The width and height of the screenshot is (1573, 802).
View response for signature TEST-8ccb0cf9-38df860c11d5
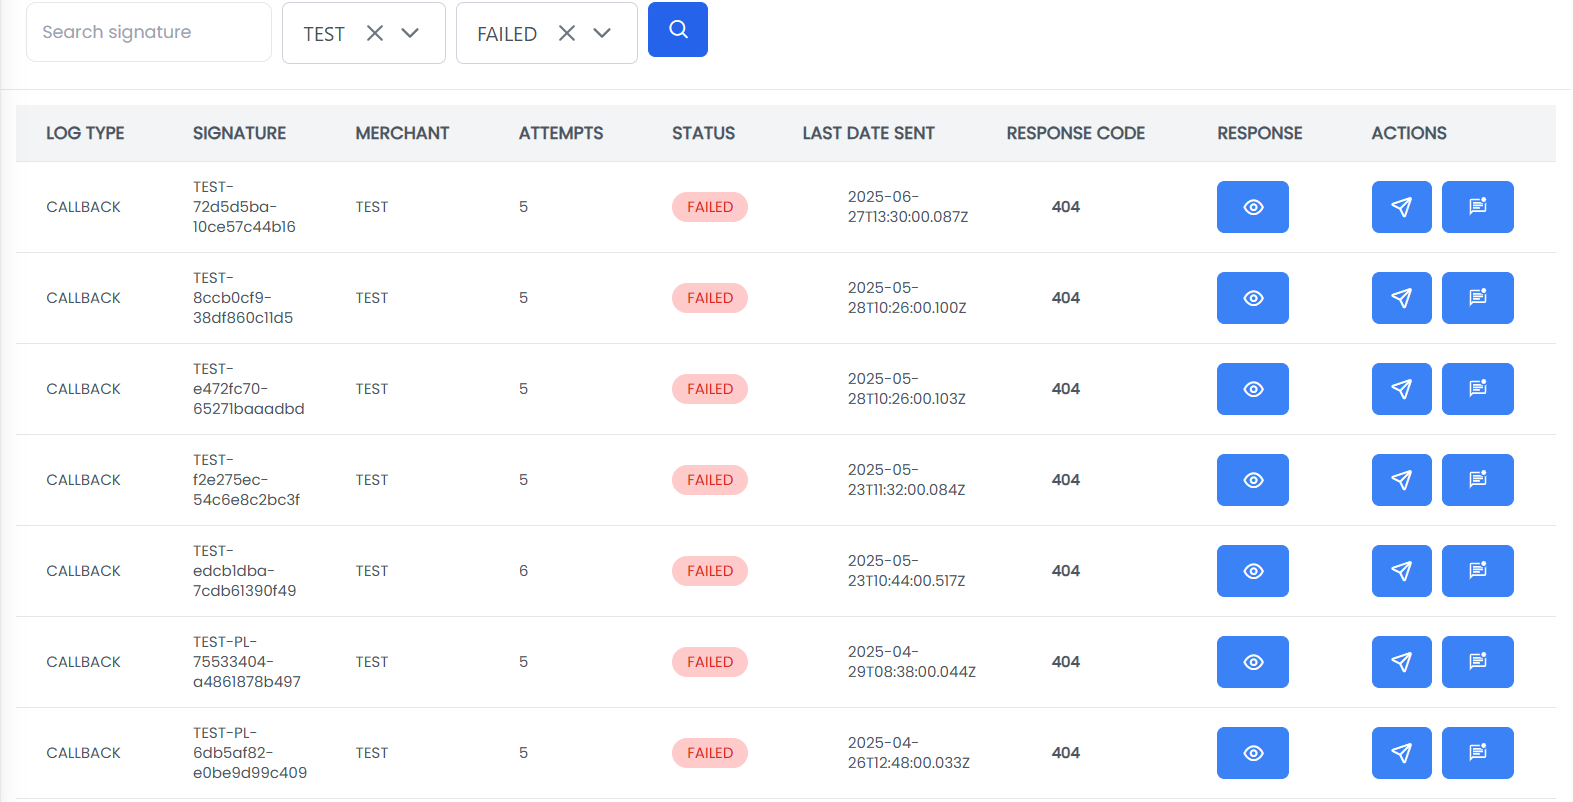click(x=1253, y=298)
